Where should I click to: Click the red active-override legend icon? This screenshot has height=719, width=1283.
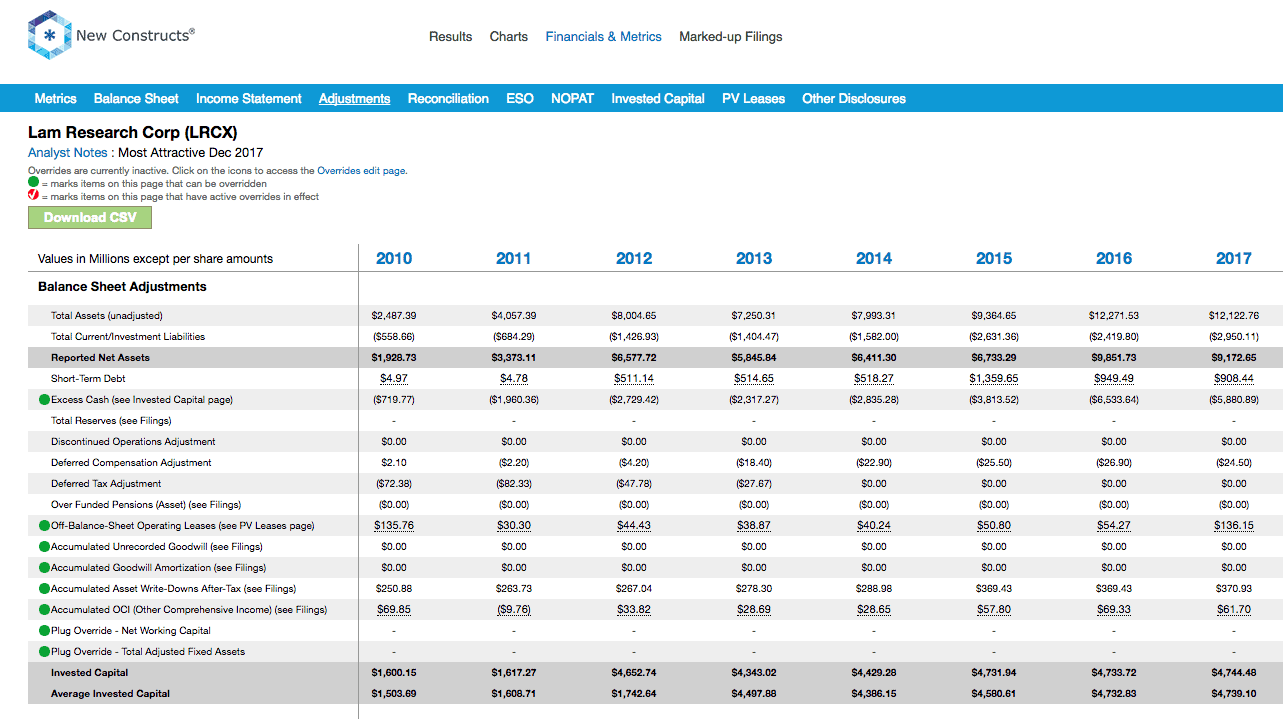[x=33, y=196]
